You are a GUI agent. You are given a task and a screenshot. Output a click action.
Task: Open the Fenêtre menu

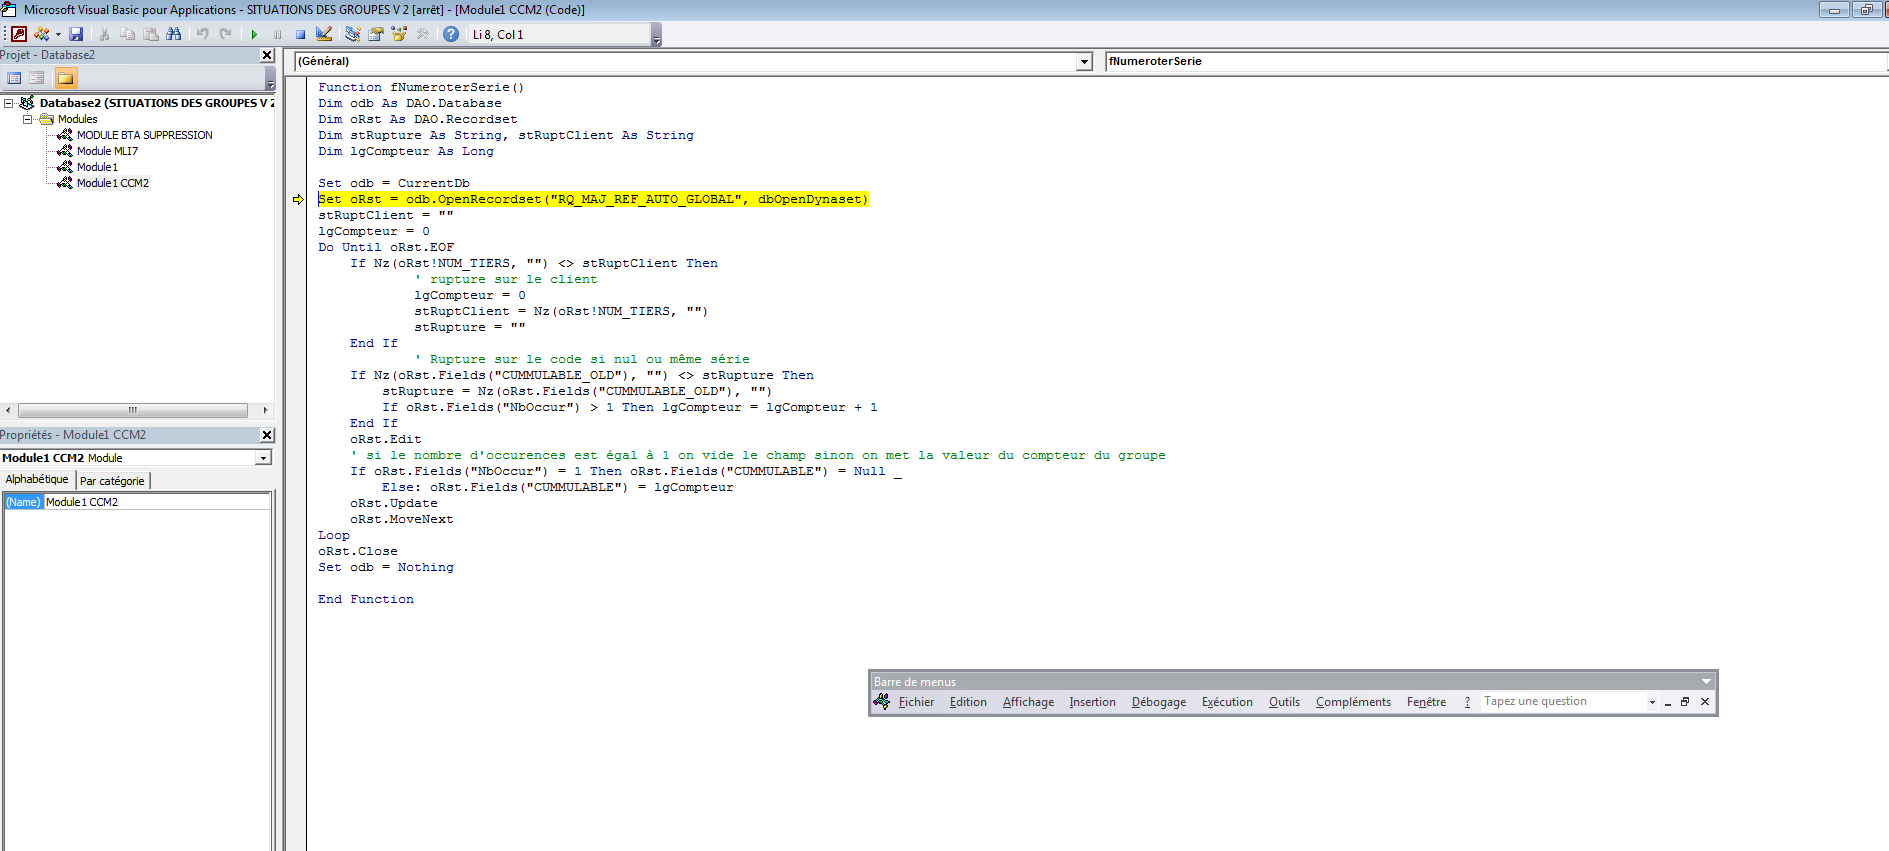coord(1426,702)
